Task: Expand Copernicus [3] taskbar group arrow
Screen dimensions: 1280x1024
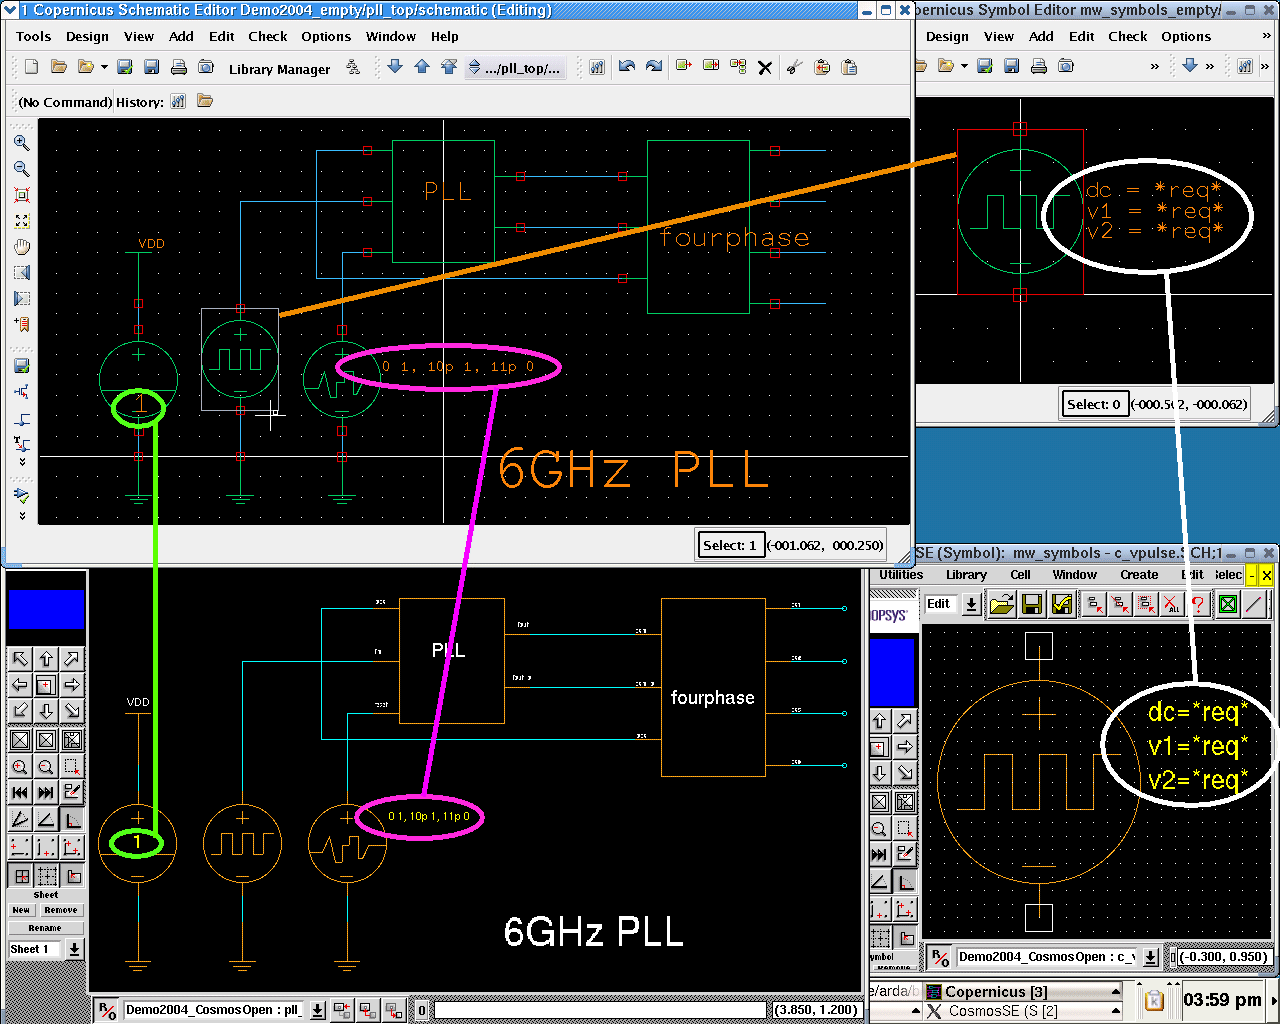Action: coord(1116,992)
